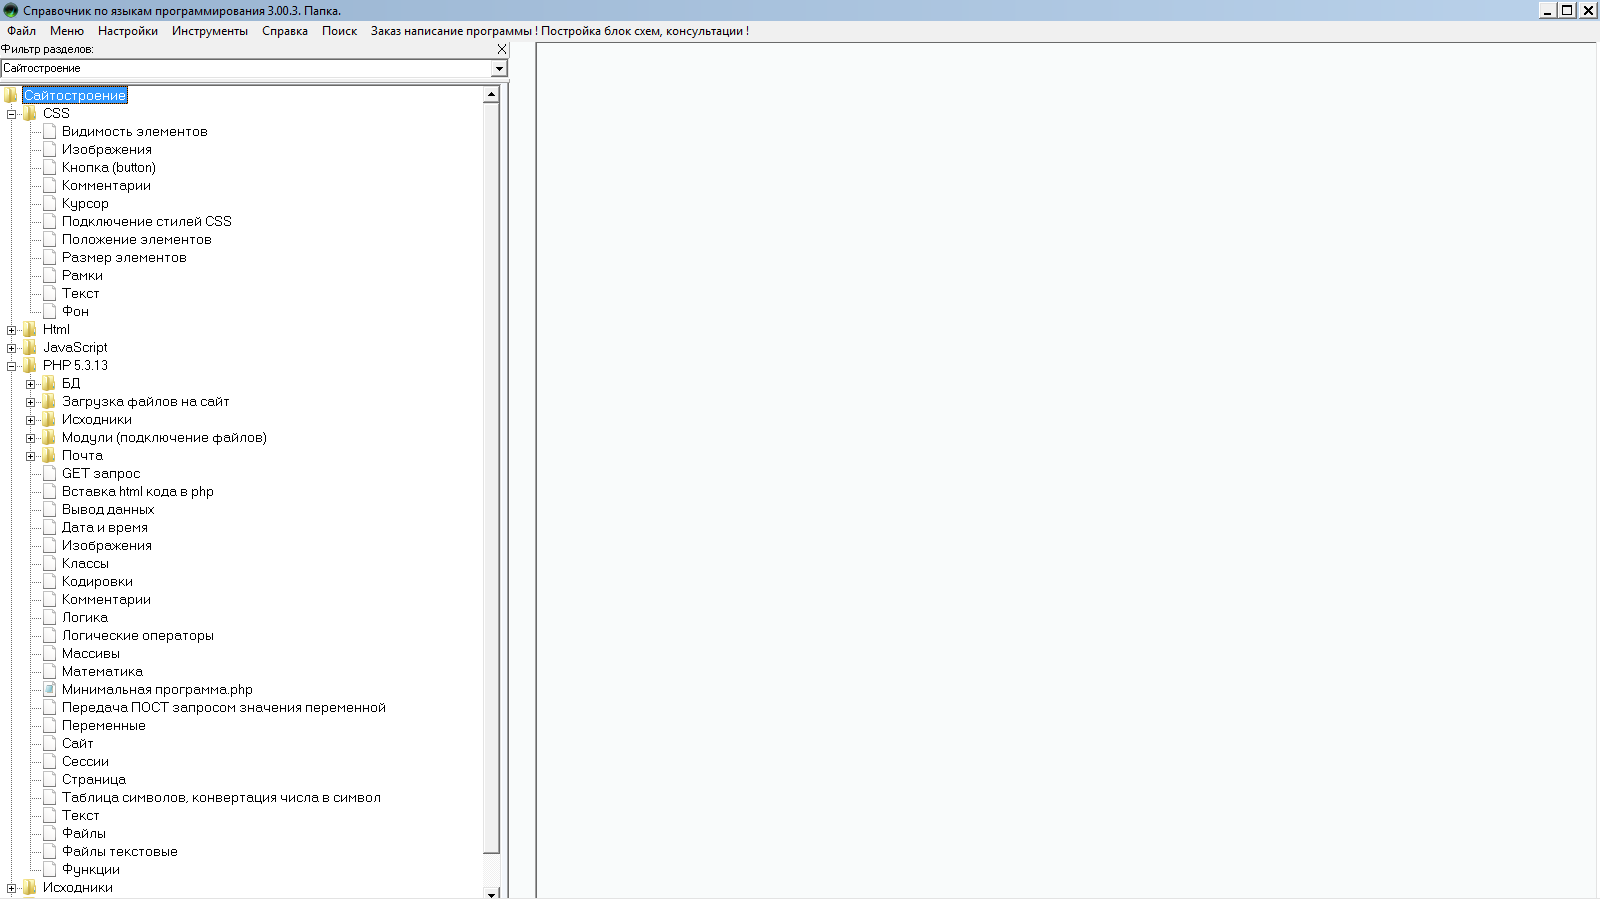Expand the БД subfolder
The height and width of the screenshot is (900, 1600).
(31, 384)
